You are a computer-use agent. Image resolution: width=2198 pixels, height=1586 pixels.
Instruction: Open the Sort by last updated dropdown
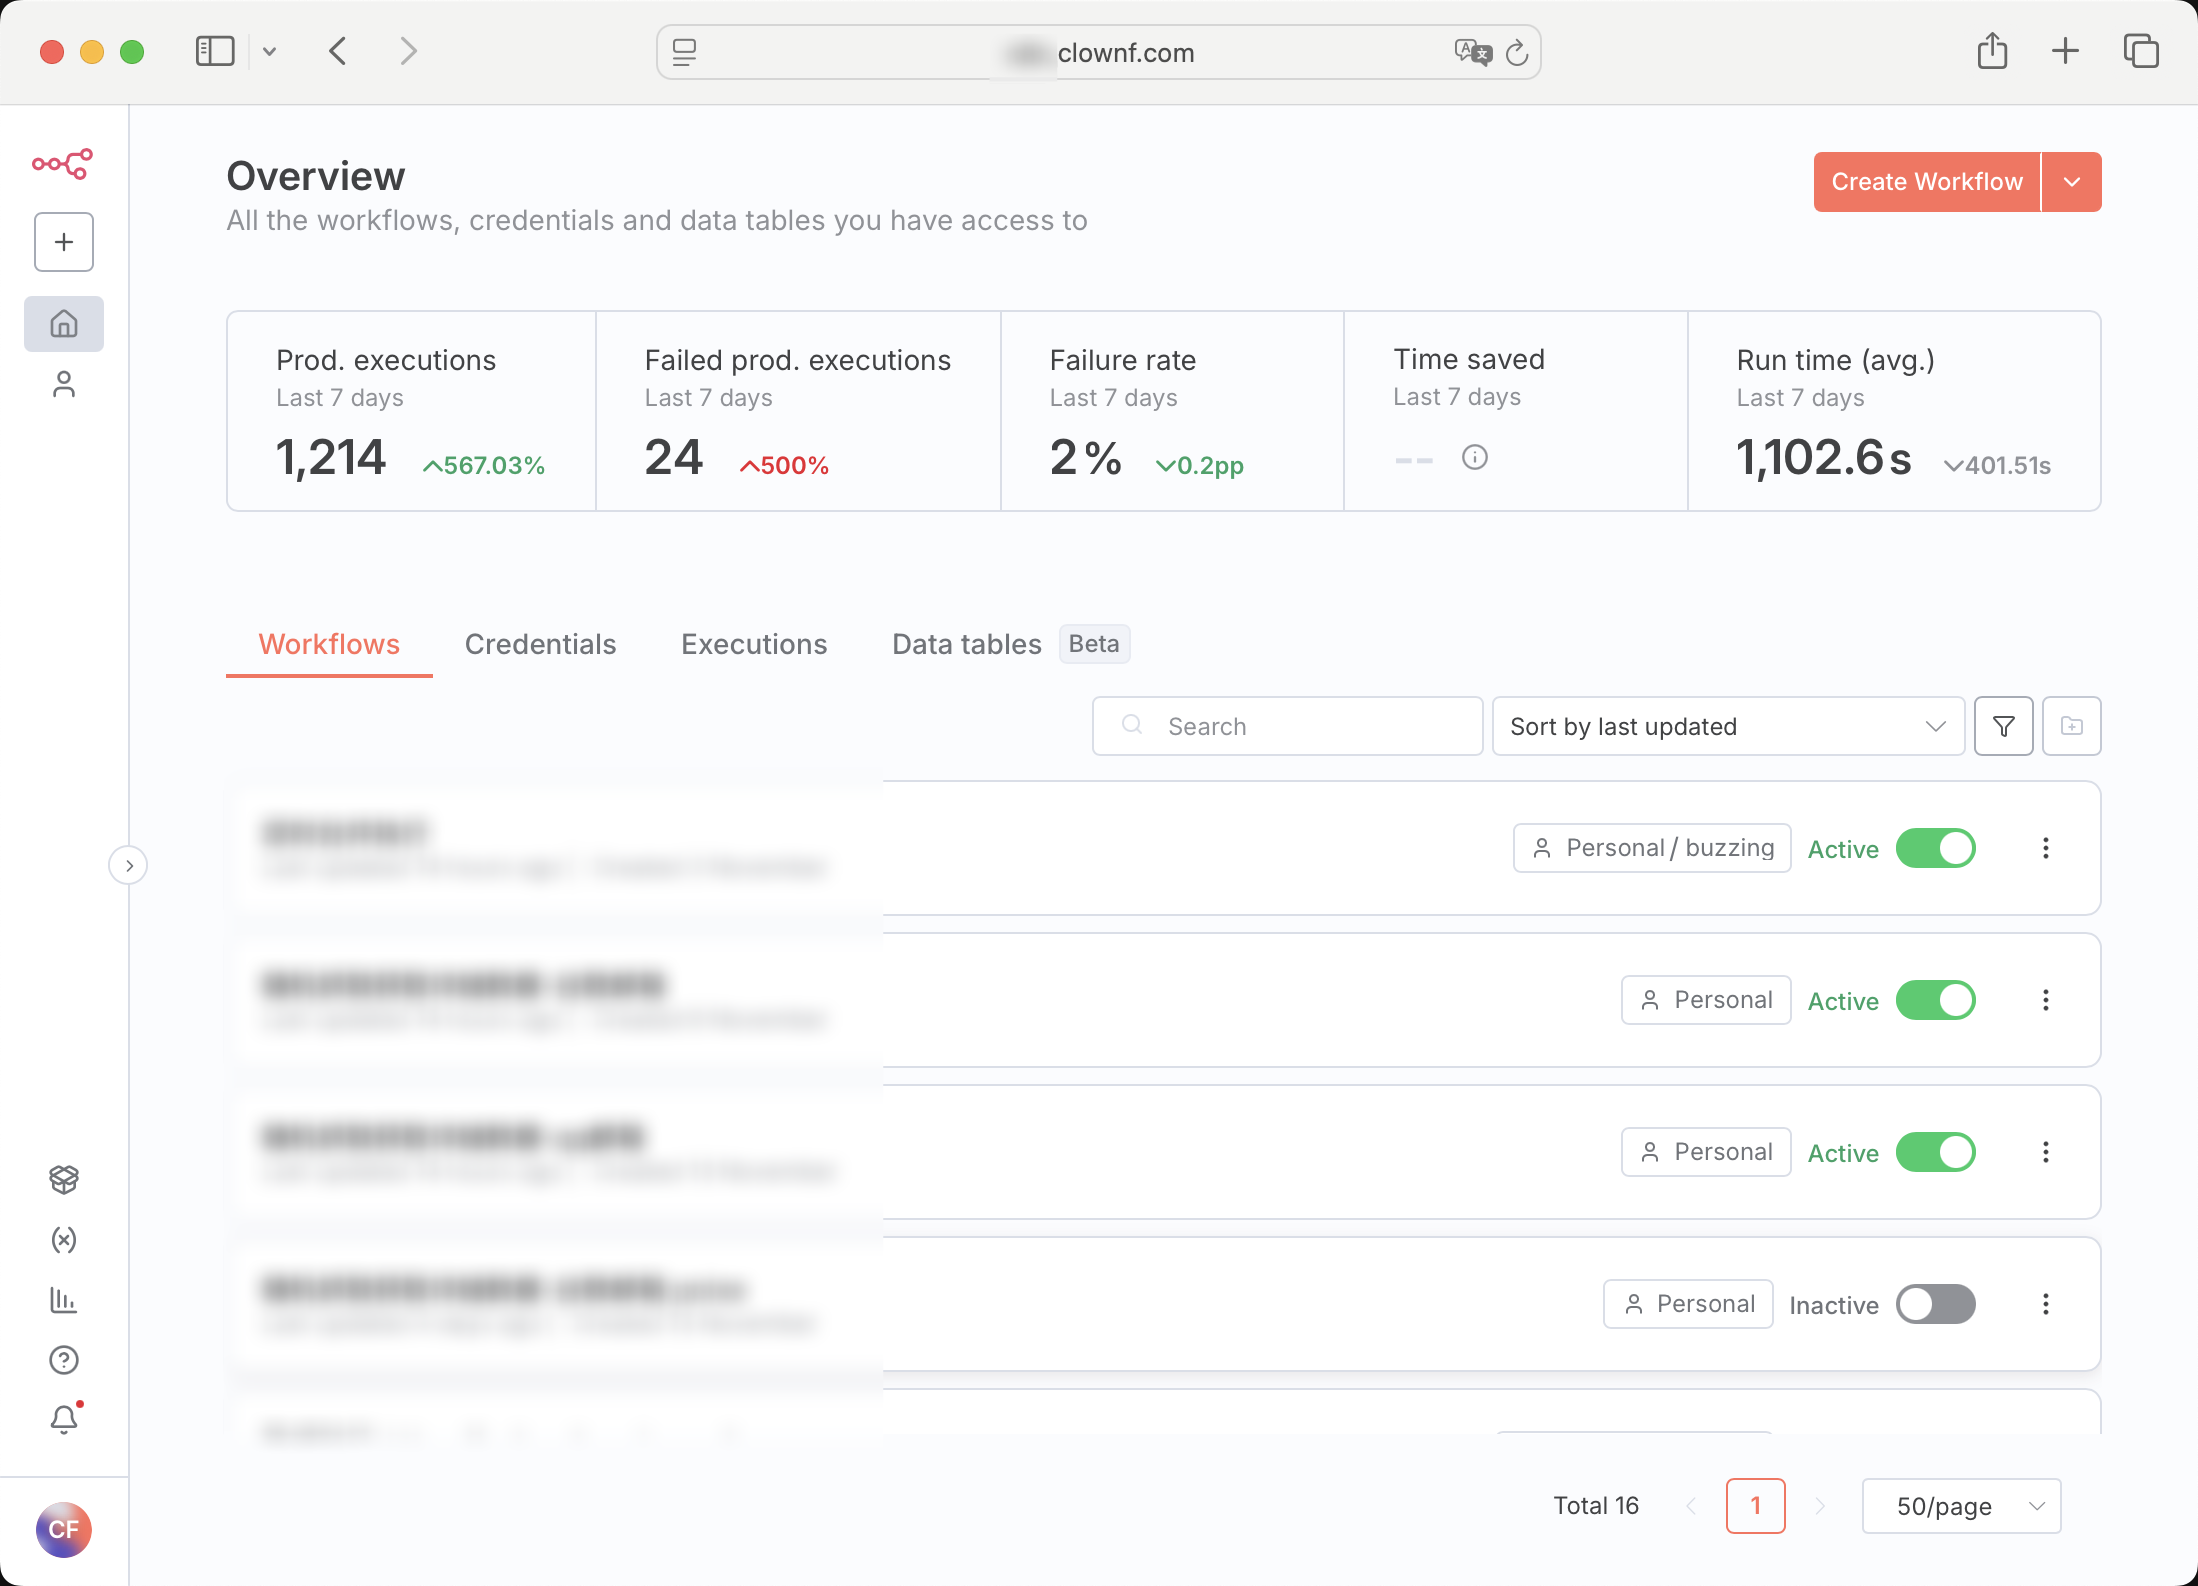(x=1727, y=726)
